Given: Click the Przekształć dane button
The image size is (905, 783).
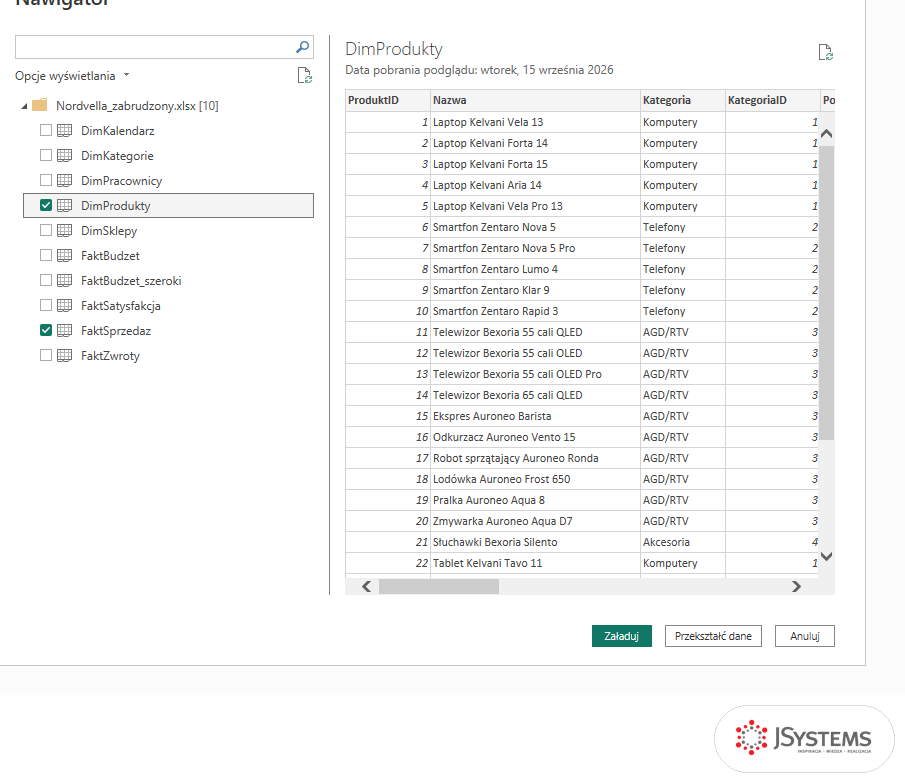Looking at the screenshot, I should pos(713,636).
